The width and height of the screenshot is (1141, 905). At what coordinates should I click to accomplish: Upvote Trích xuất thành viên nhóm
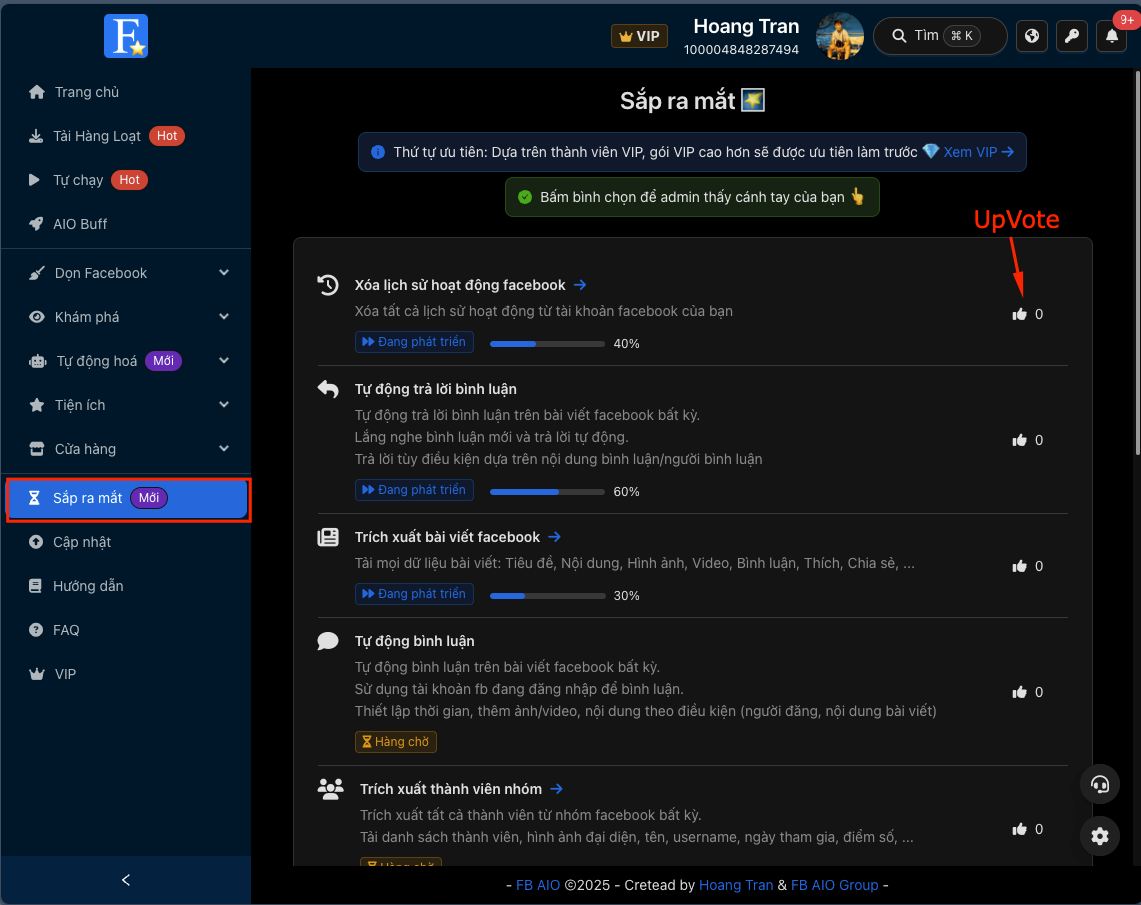pos(1019,829)
